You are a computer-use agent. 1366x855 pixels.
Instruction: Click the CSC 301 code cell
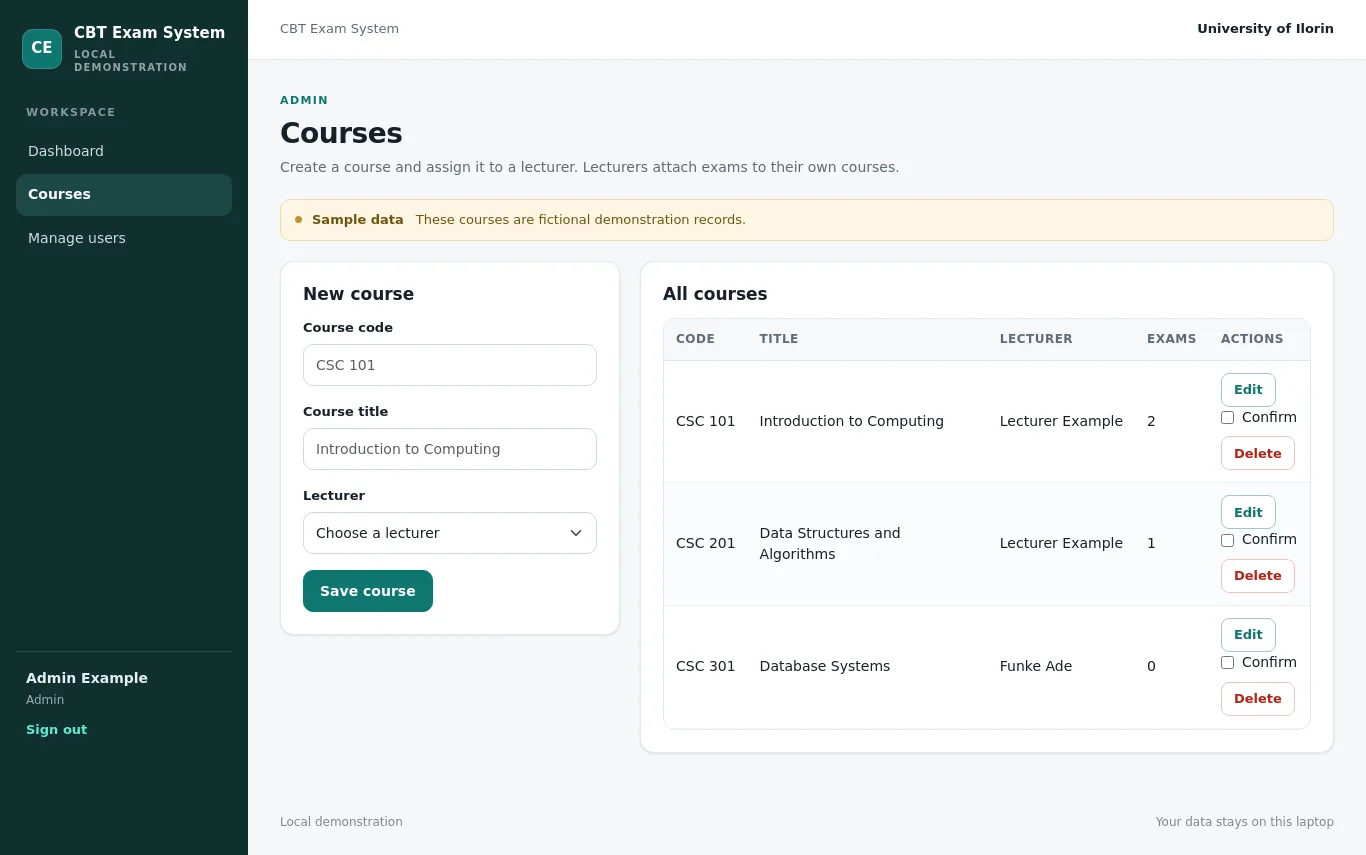click(706, 666)
